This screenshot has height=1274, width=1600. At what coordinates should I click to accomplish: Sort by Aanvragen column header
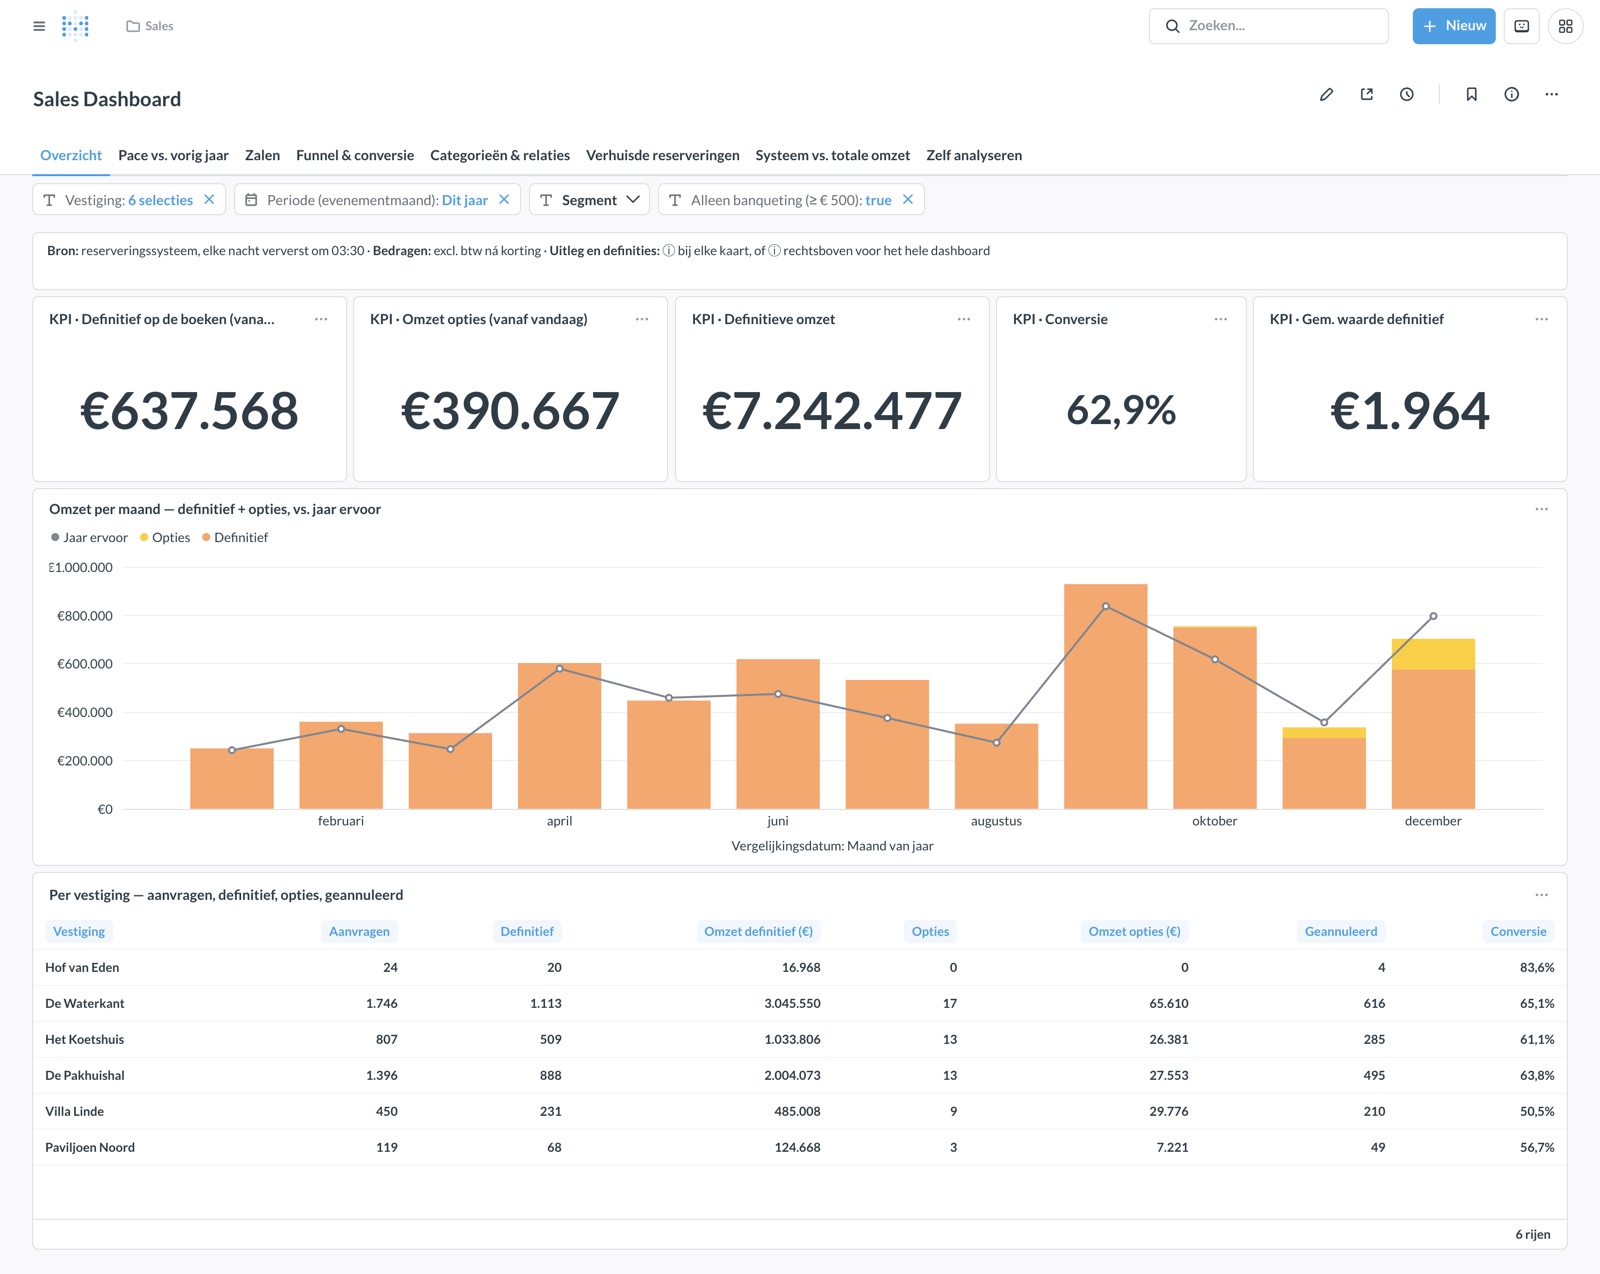pos(359,931)
